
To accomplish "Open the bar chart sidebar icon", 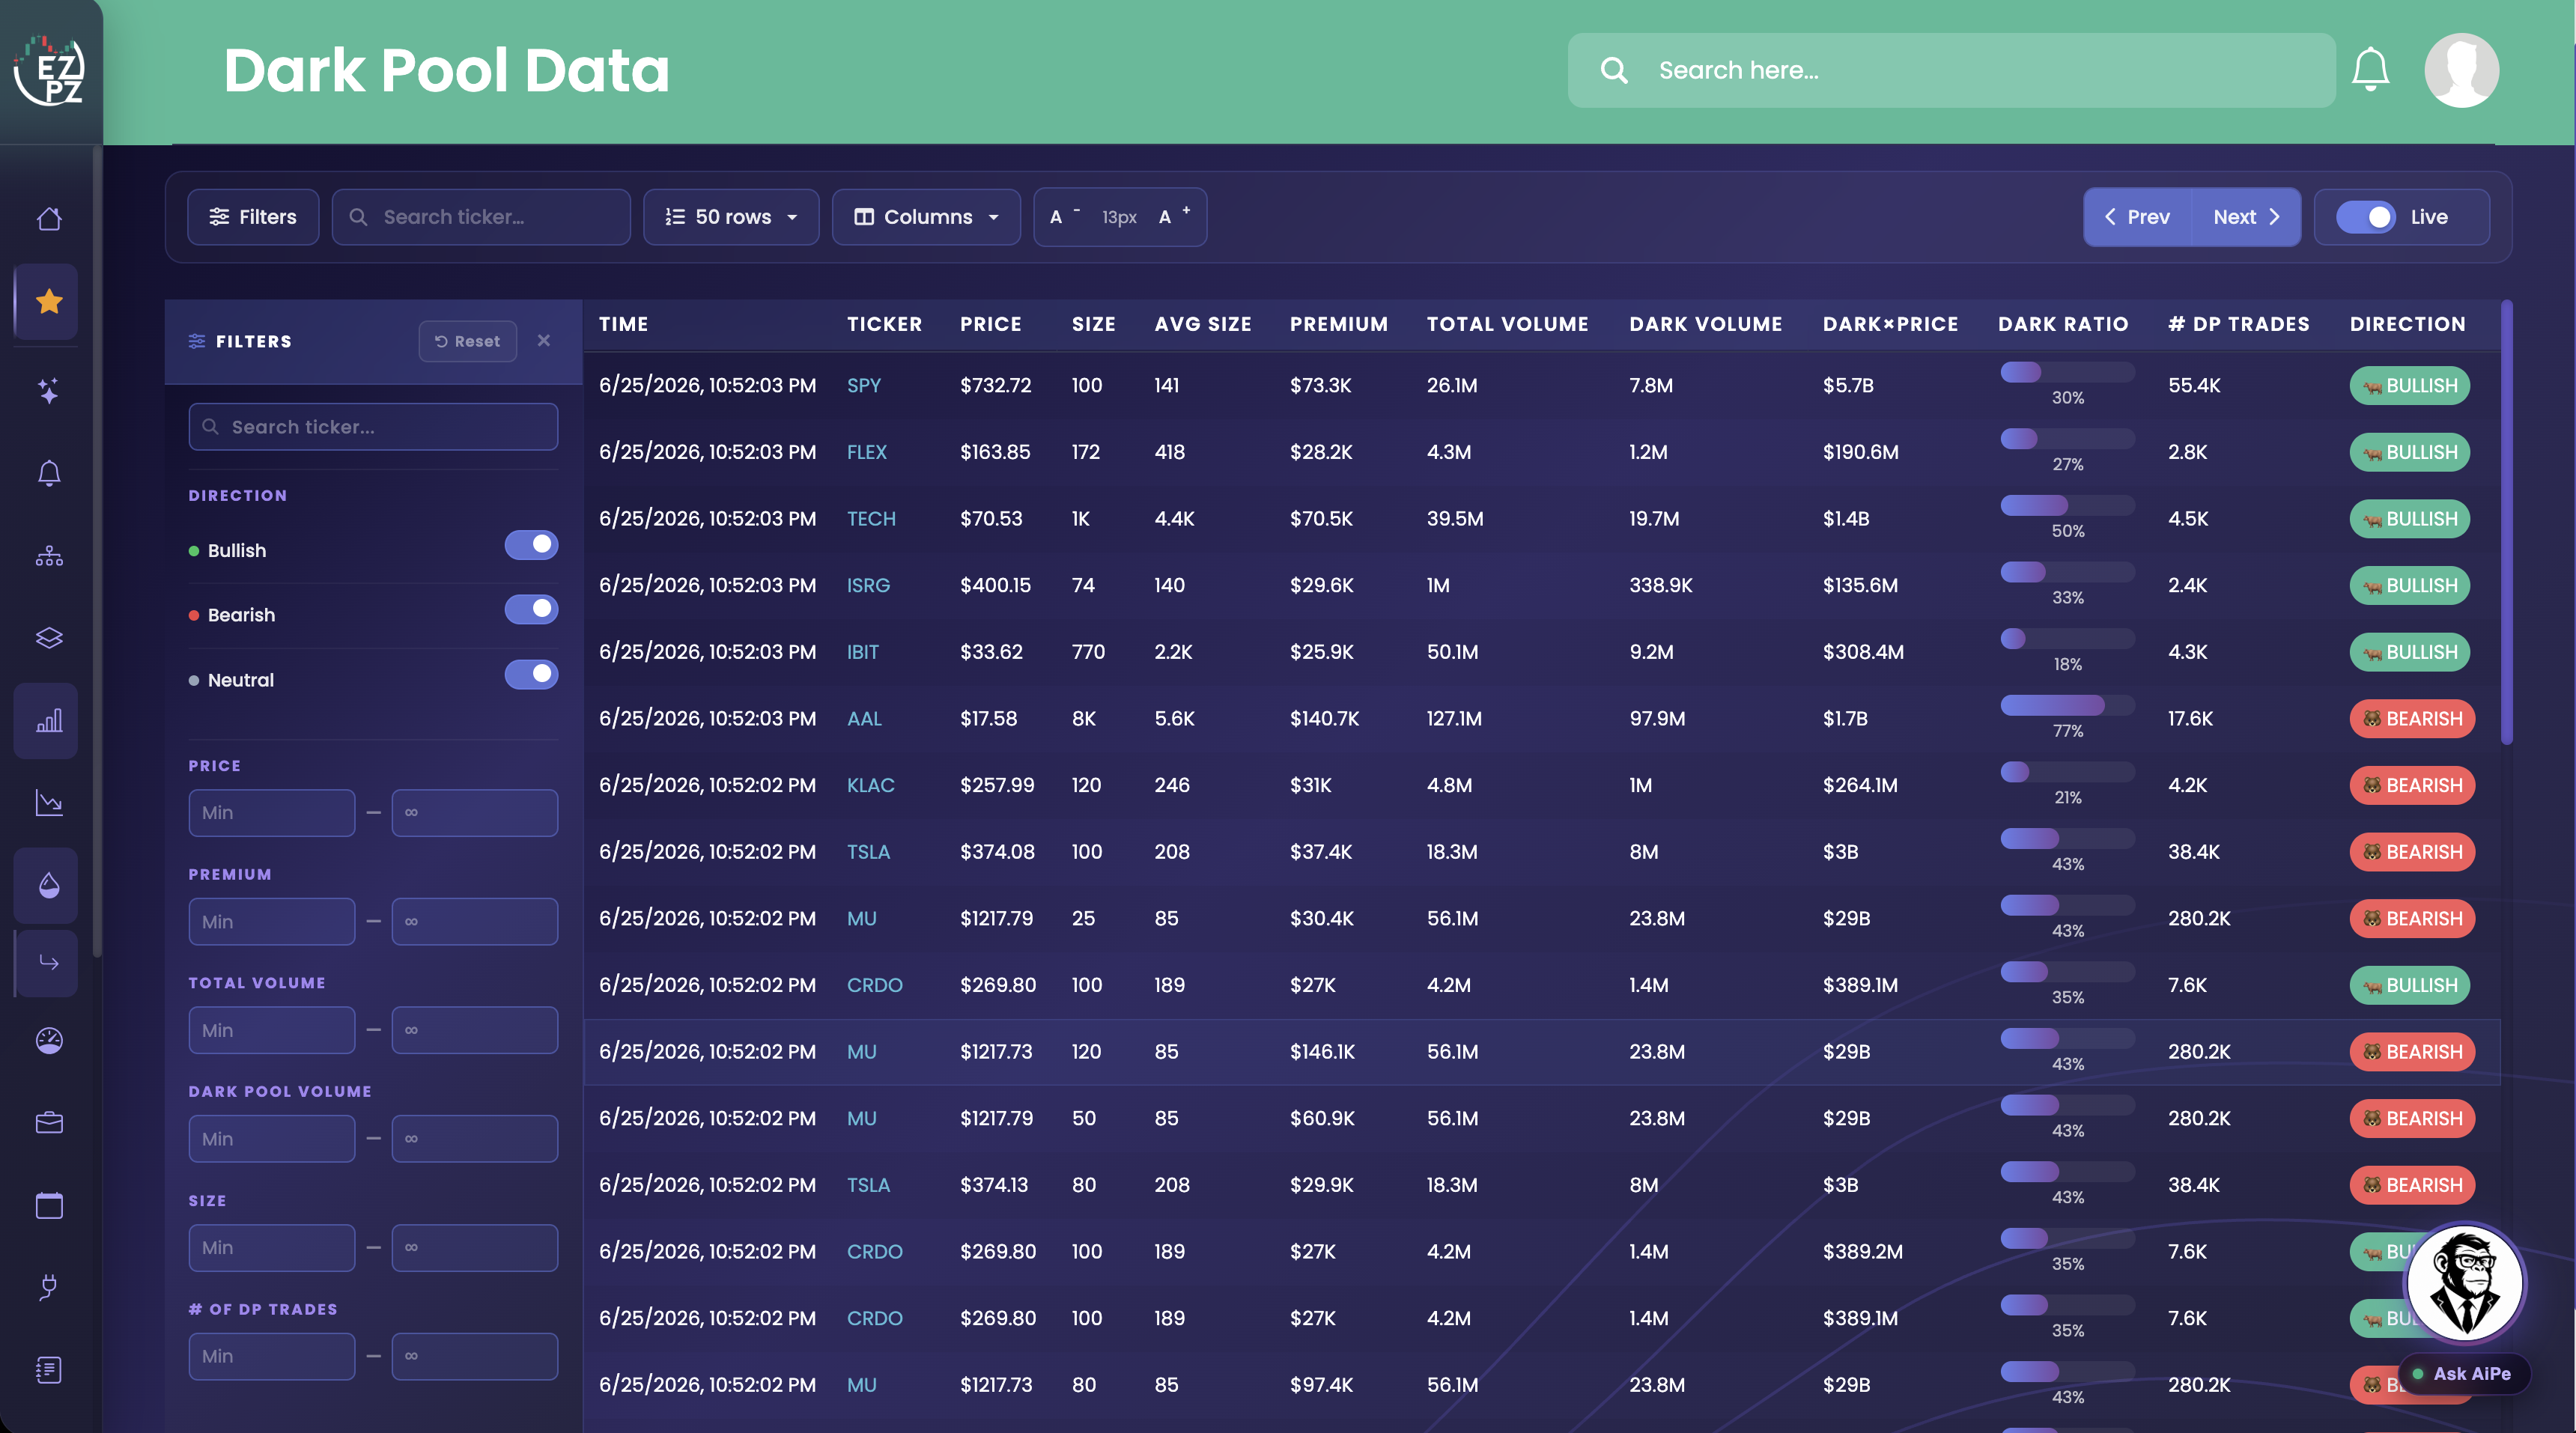I will click(49, 721).
